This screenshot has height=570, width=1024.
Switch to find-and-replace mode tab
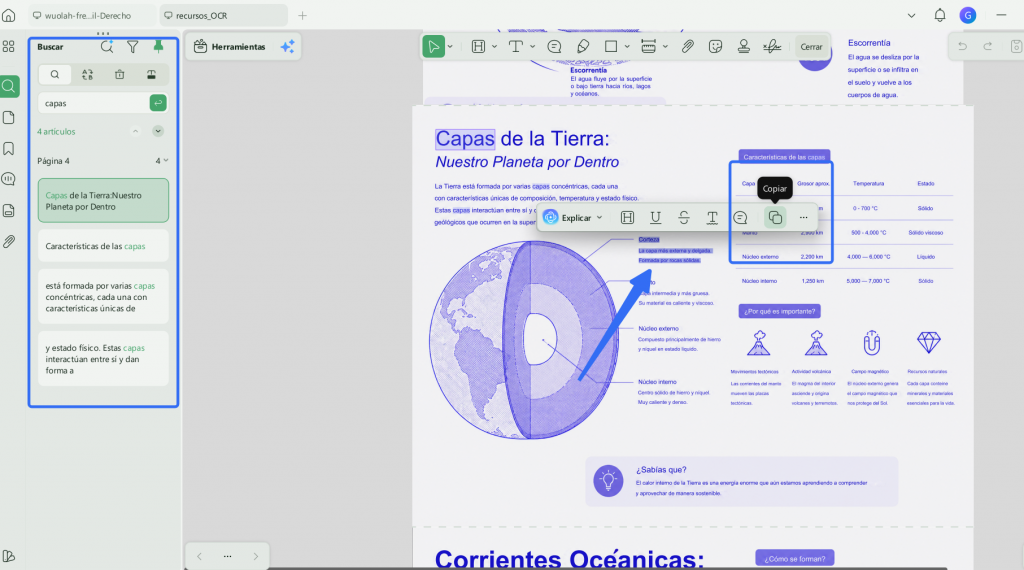88,74
